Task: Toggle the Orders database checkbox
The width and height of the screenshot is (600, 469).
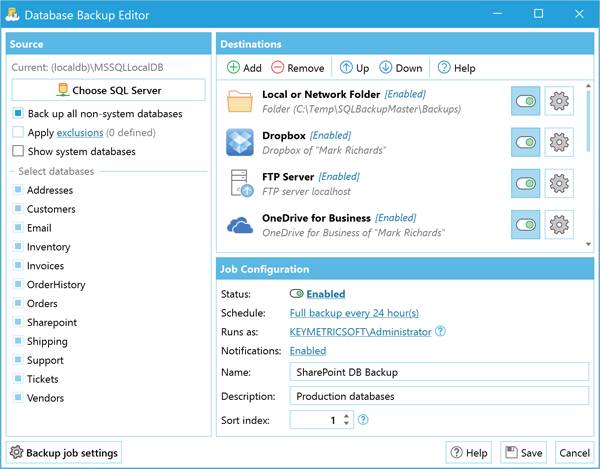Action: 18,303
